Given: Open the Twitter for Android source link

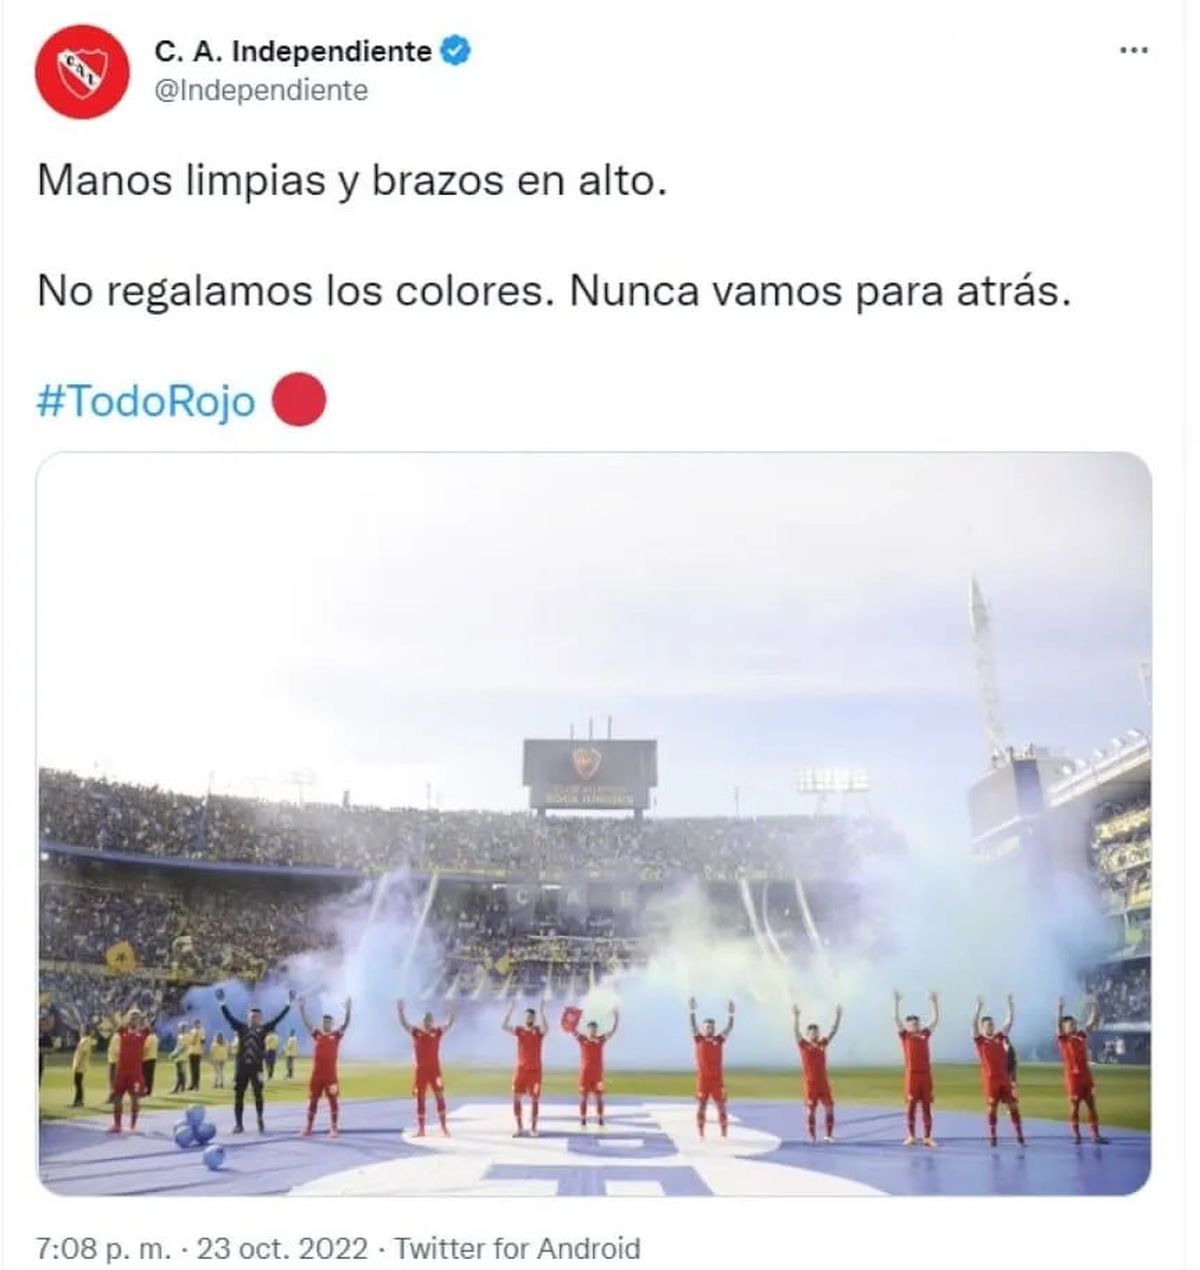Looking at the screenshot, I should click(517, 1248).
